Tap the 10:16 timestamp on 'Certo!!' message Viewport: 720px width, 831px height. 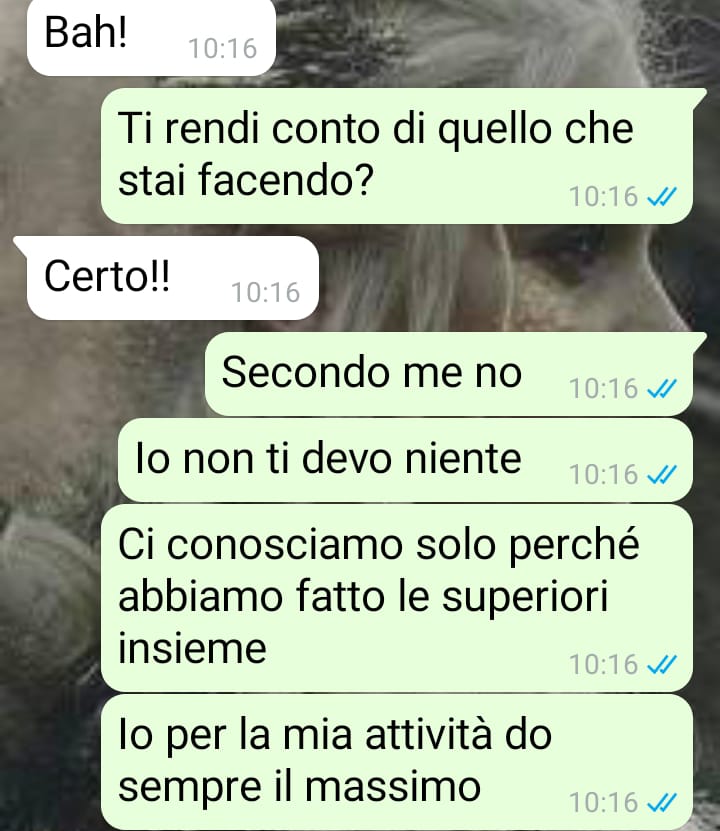point(265,293)
